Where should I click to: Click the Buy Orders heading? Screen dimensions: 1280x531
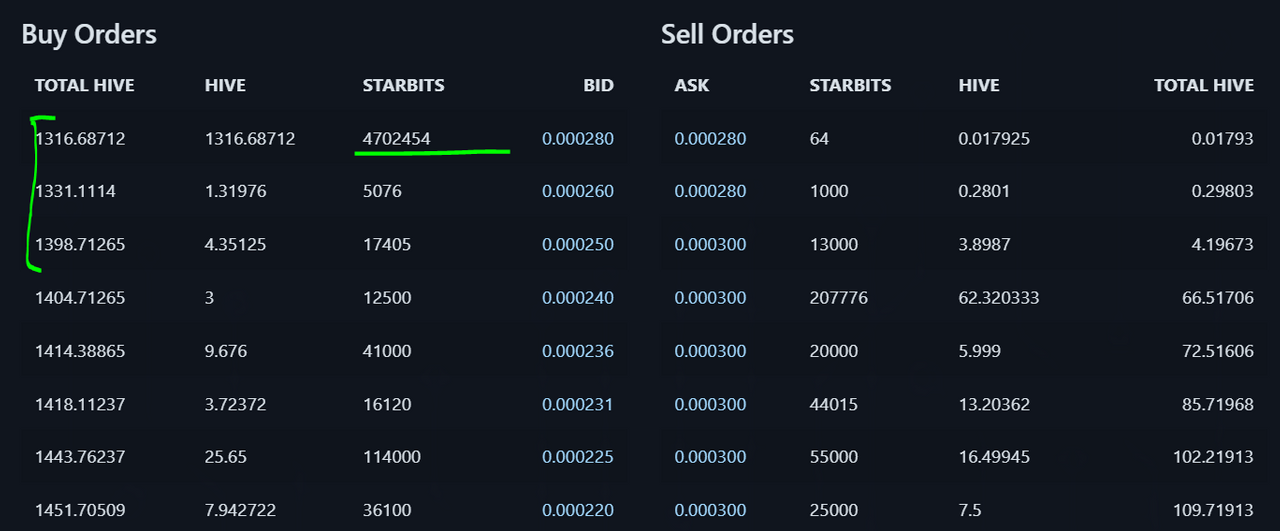pyautogui.click(x=89, y=35)
